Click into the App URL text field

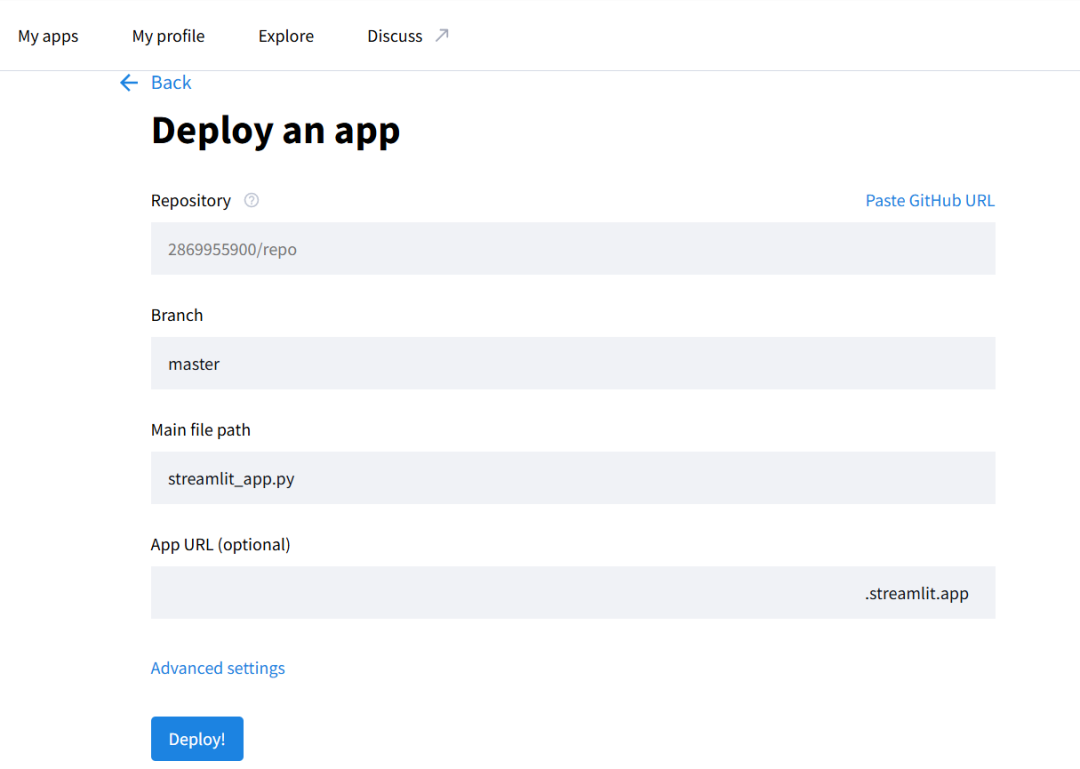(x=500, y=593)
